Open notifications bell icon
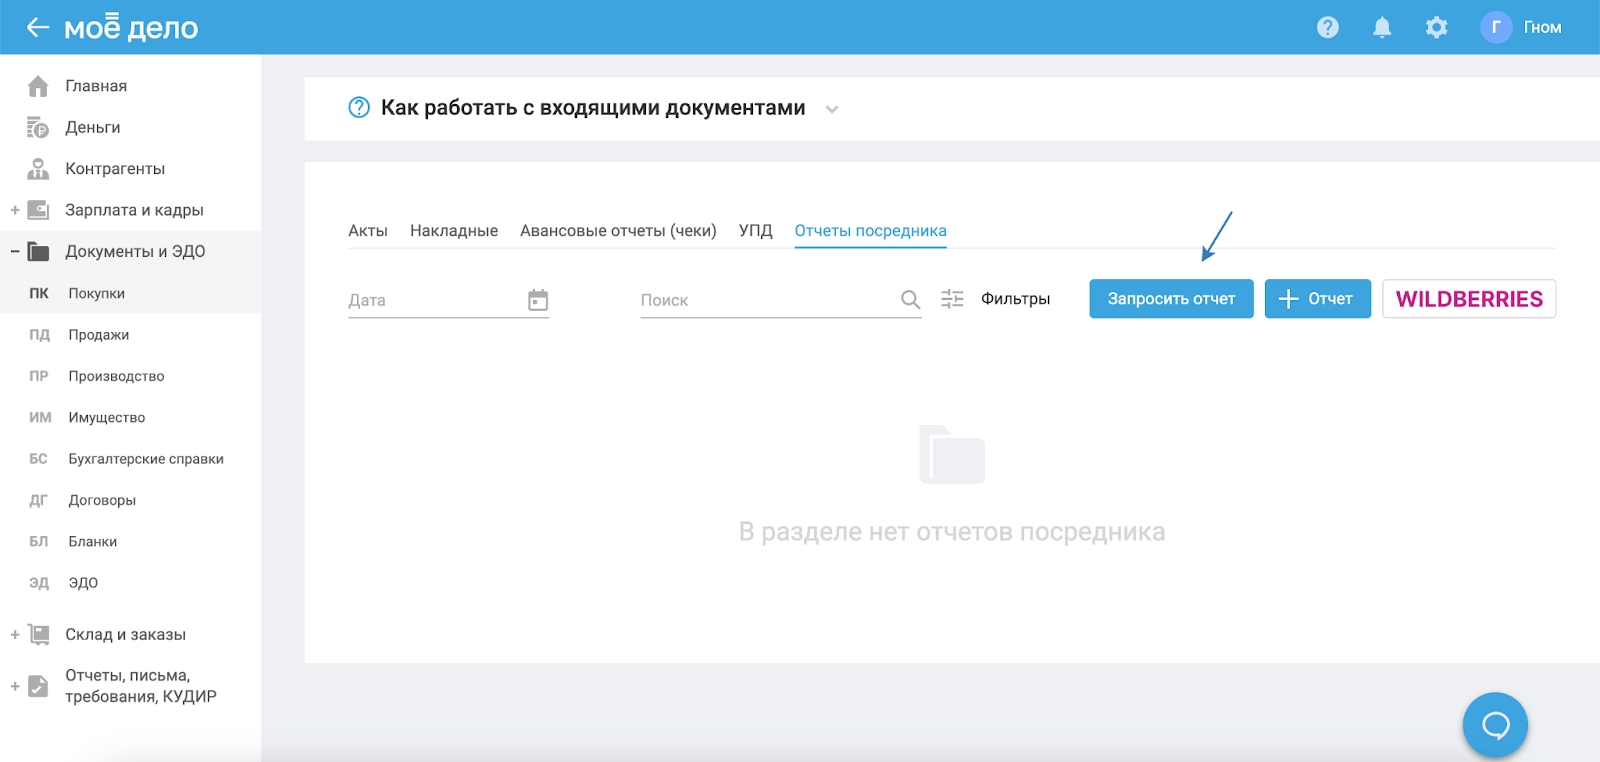Image resolution: width=1600 pixels, height=762 pixels. (1382, 27)
